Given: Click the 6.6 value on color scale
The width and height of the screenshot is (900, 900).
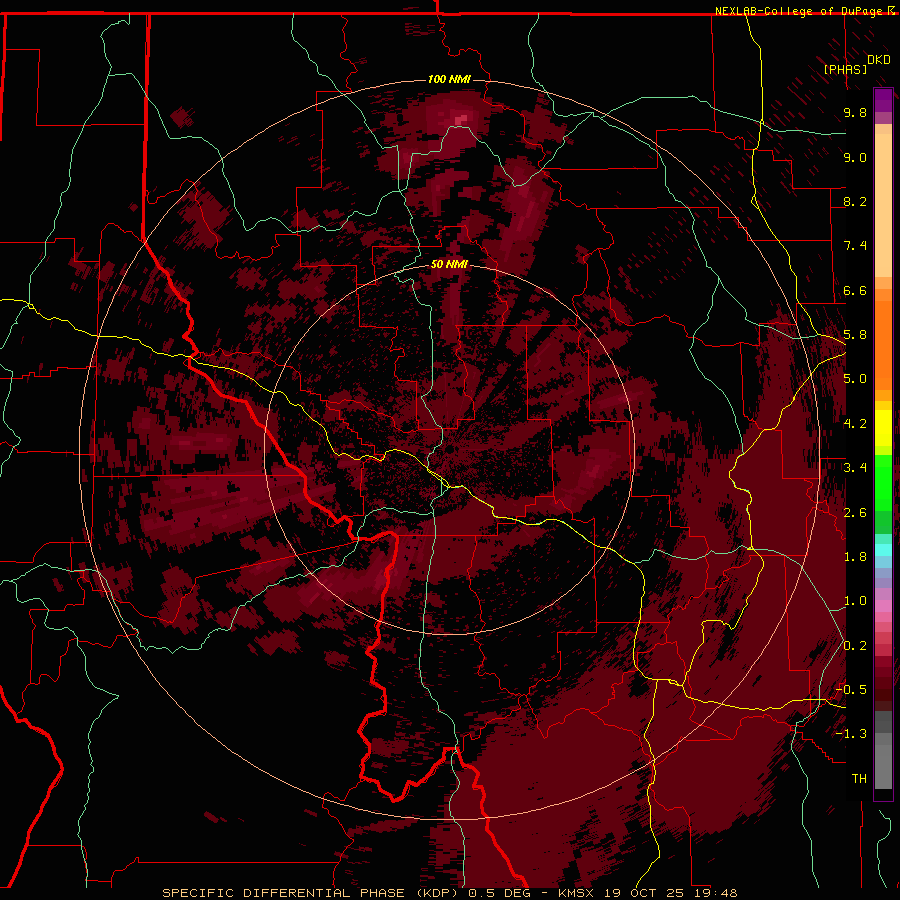Looking at the screenshot, I should coord(855,290).
